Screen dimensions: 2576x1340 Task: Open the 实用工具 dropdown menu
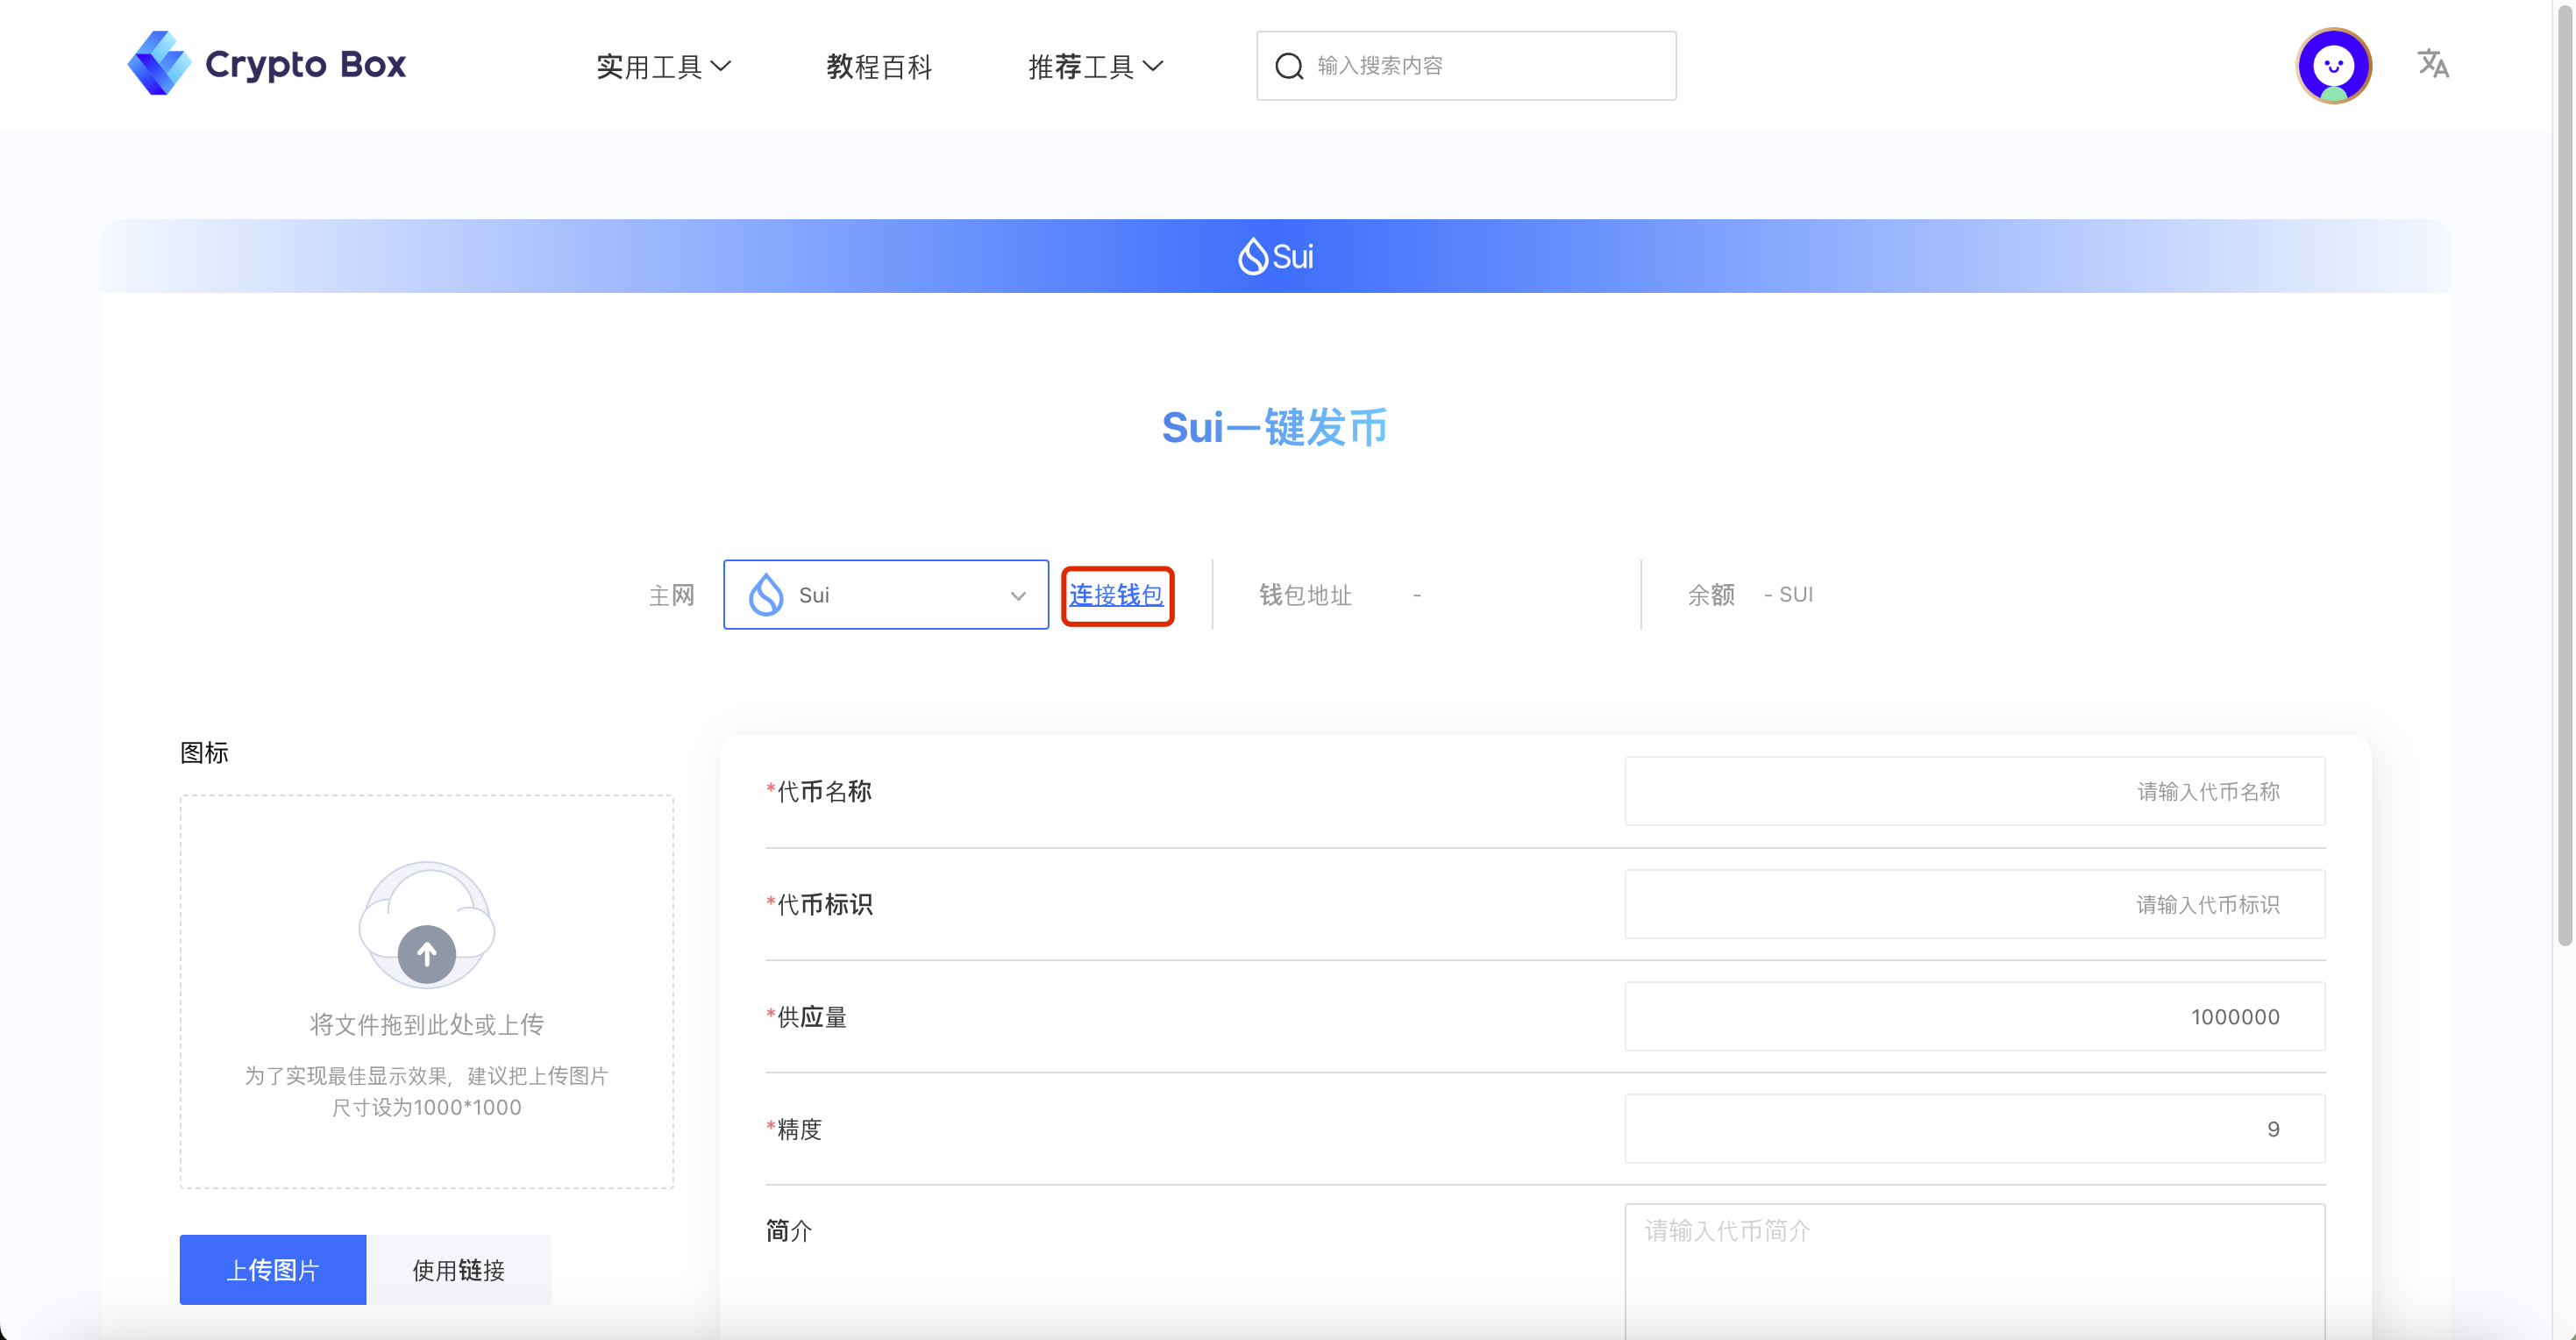pos(663,66)
